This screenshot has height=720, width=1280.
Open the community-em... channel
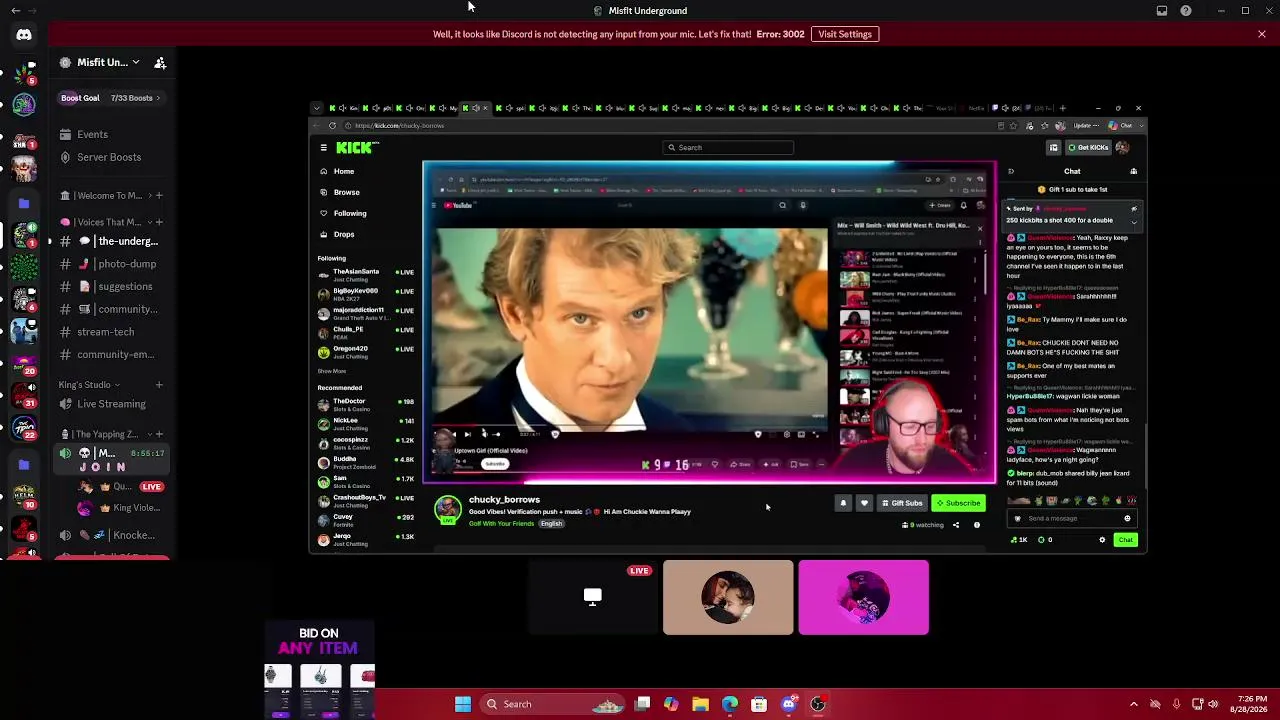coord(112,354)
